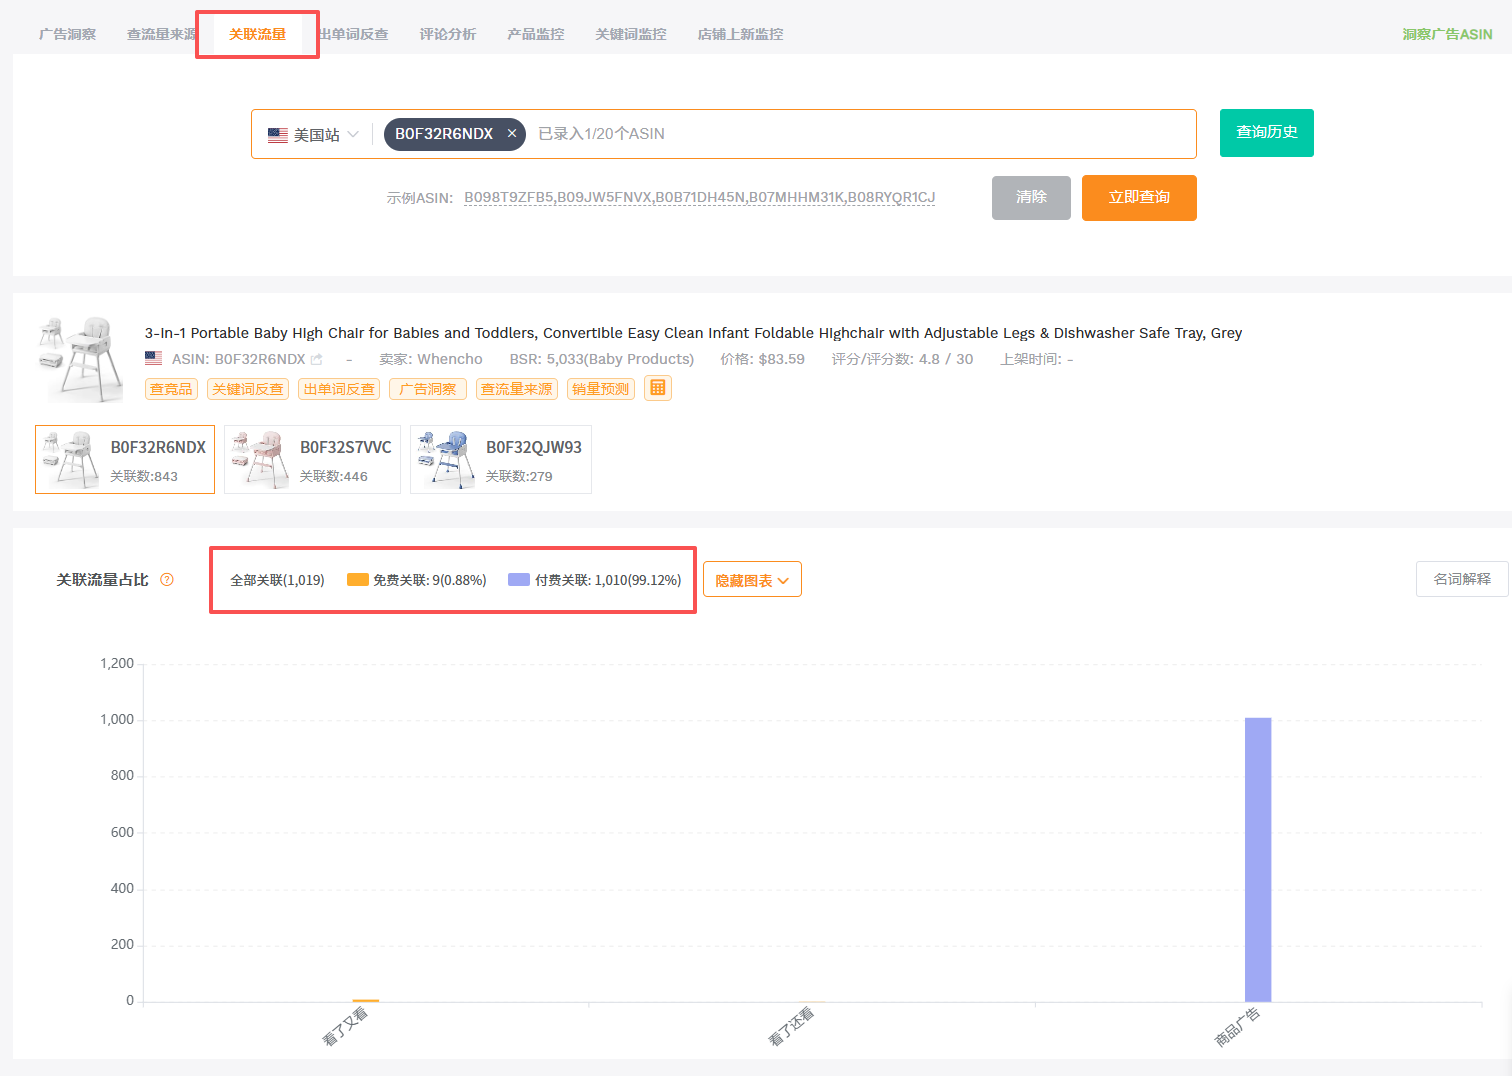
Task: Click the purple 商品广告 bar in chart
Action: pyautogui.click(x=1257, y=858)
